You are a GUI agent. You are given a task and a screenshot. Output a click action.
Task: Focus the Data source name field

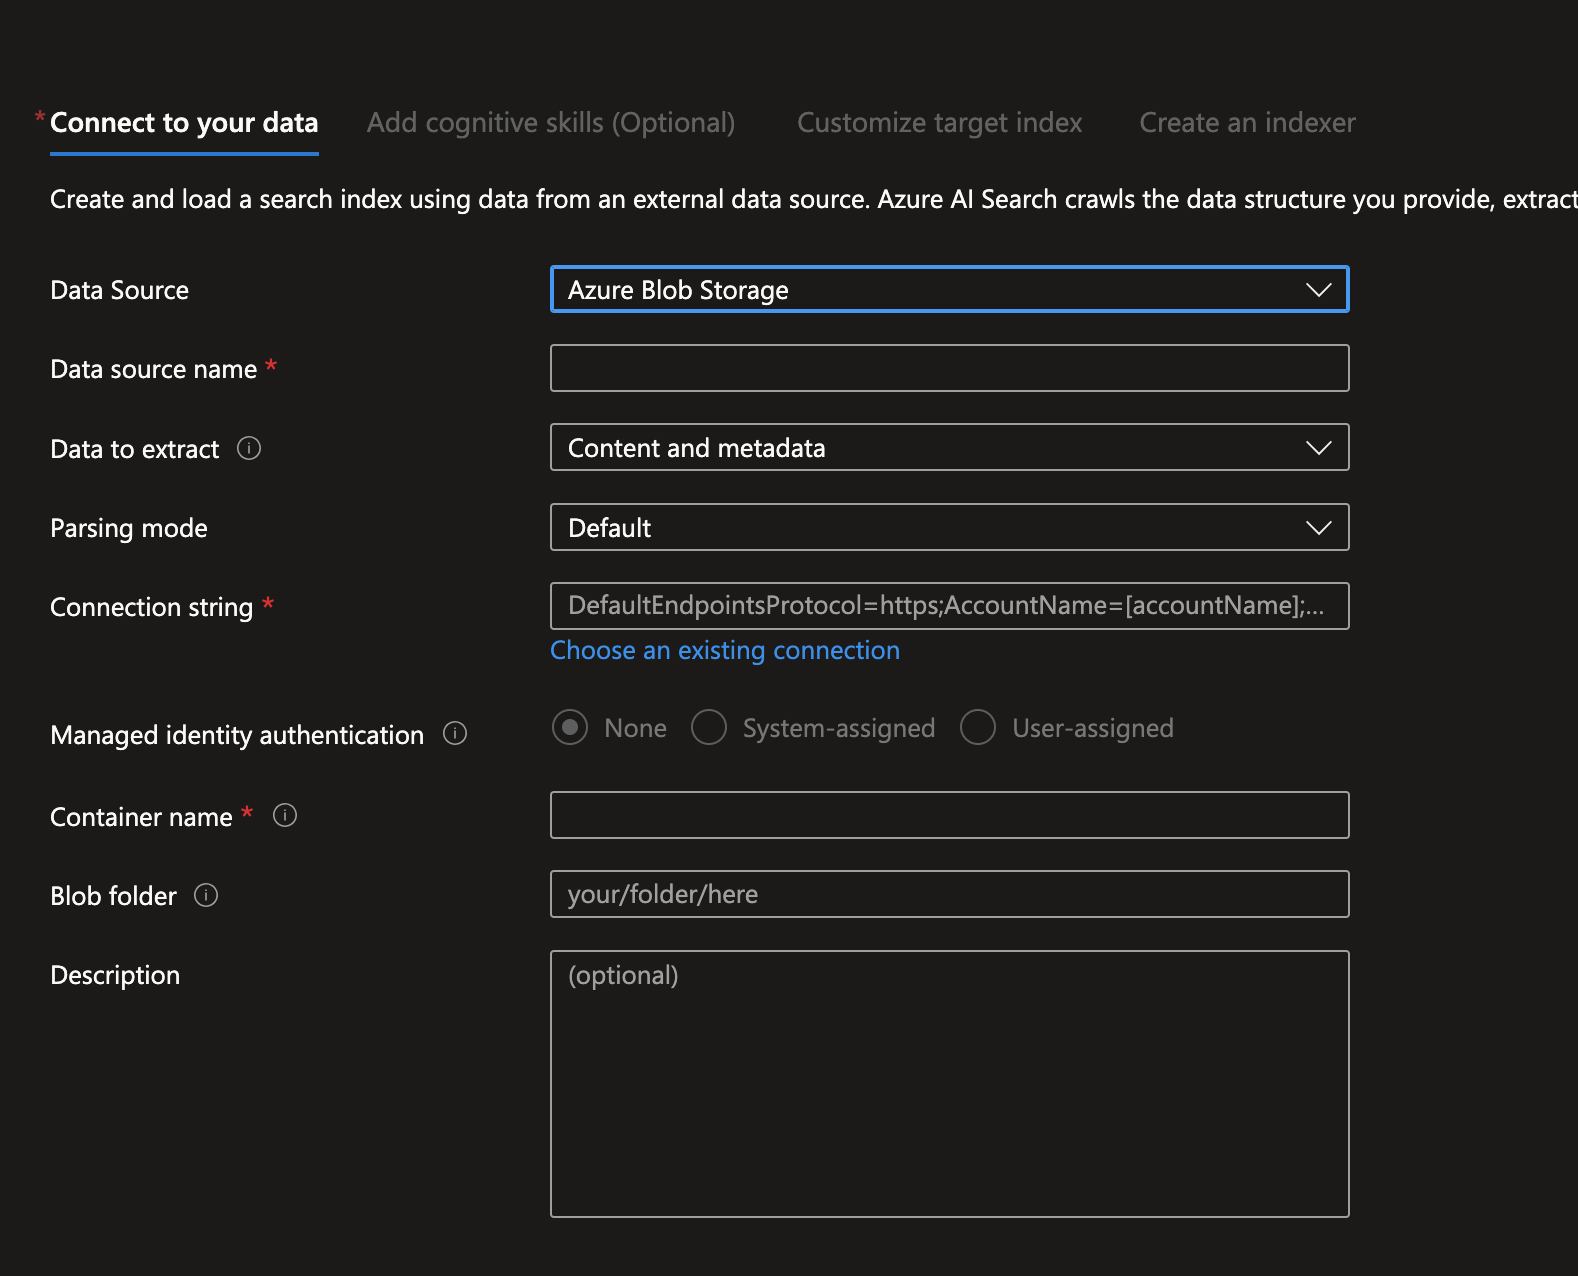(949, 368)
